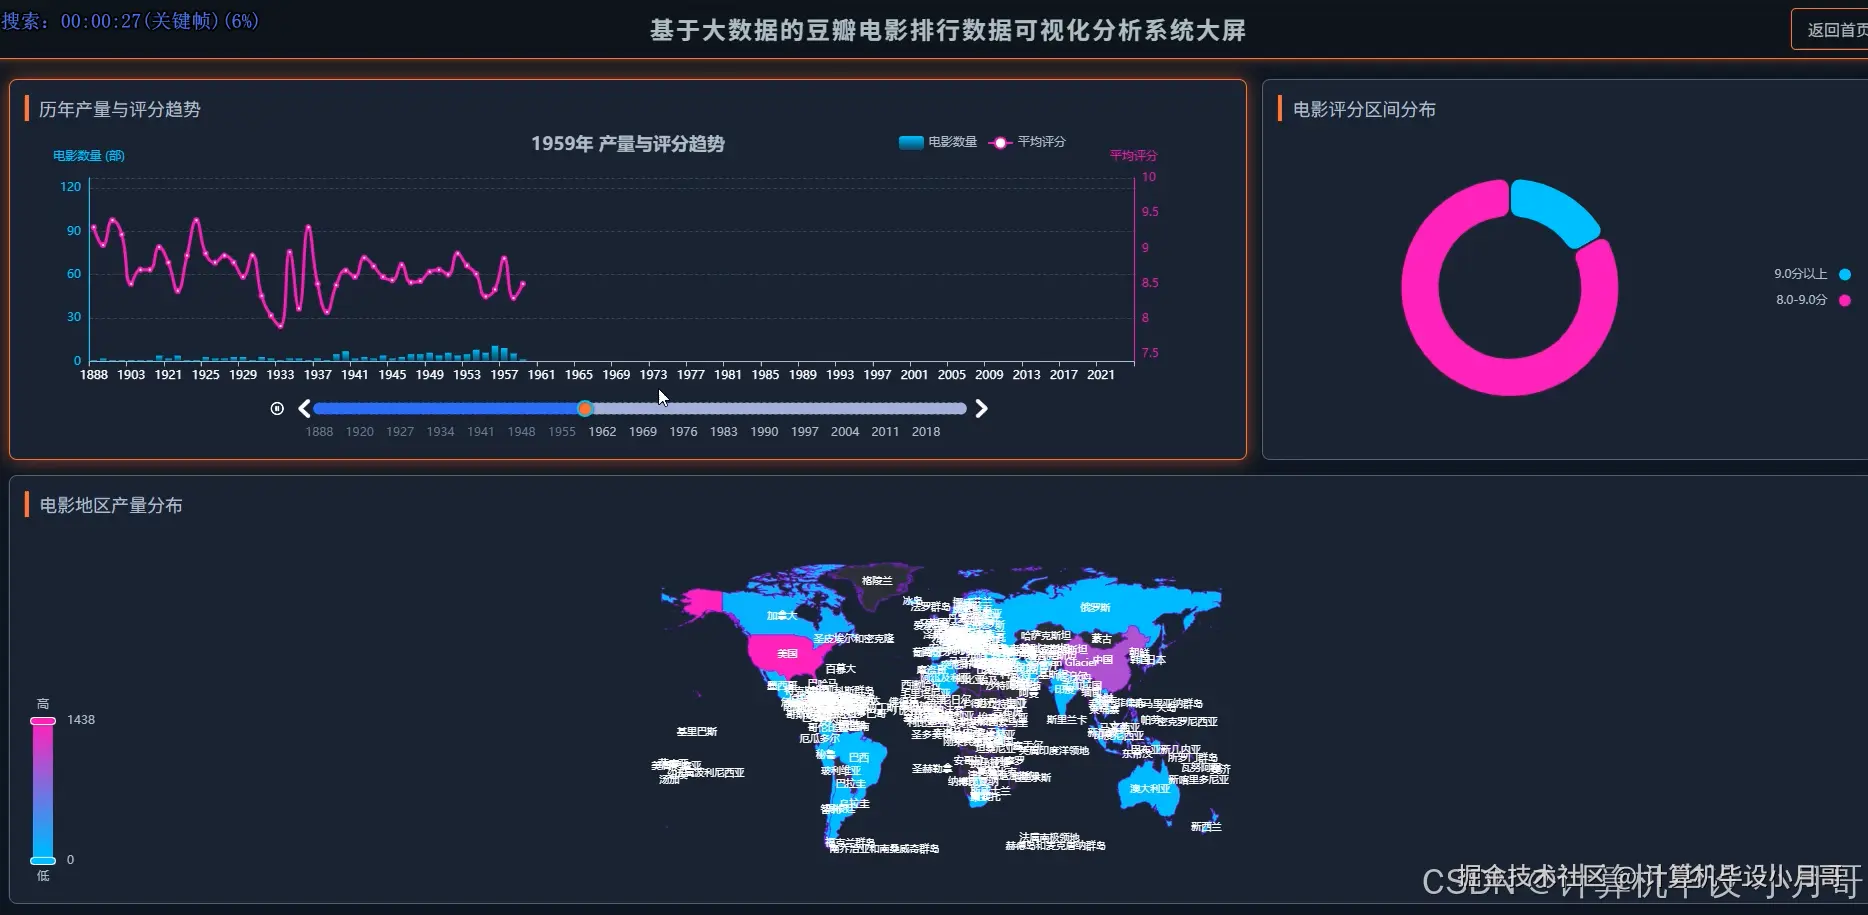Image resolution: width=1868 pixels, height=915 pixels.
Task: Click the timeline next-year arrow
Action: point(981,408)
